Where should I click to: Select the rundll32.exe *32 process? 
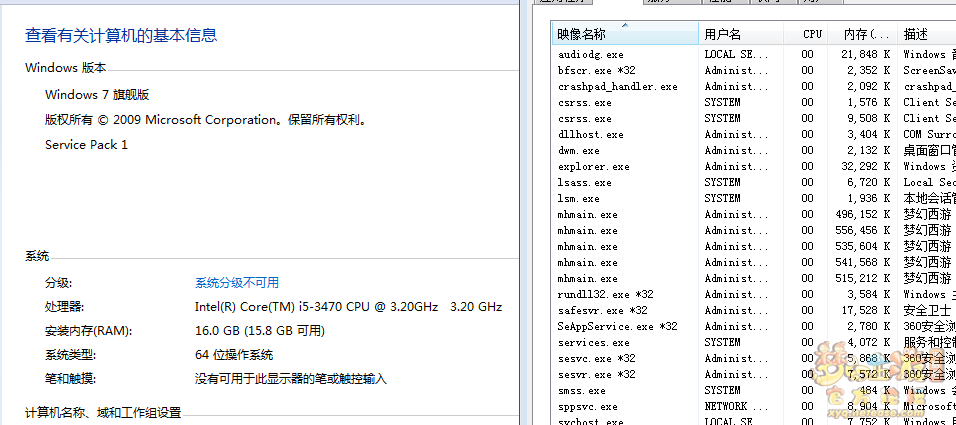[754, 295]
